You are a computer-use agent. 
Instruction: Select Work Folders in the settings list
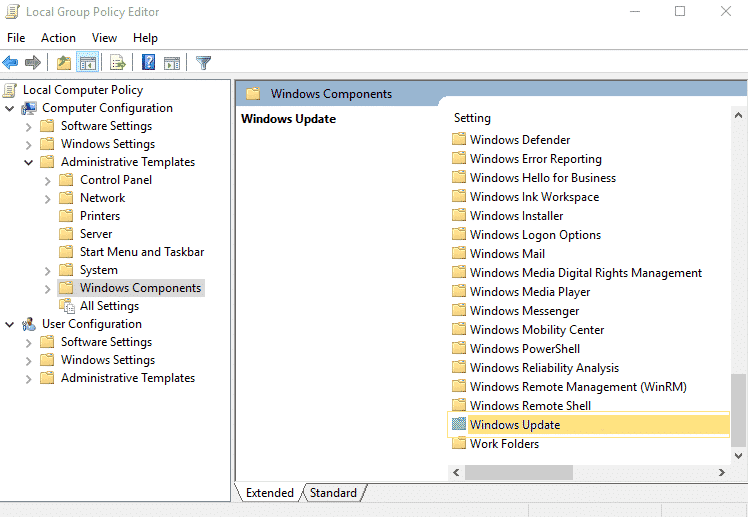pyautogui.click(x=504, y=444)
